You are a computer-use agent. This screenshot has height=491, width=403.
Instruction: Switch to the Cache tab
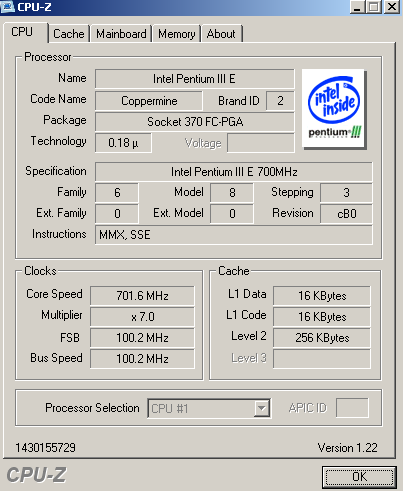pyautogui.click(x=69, y=34)
